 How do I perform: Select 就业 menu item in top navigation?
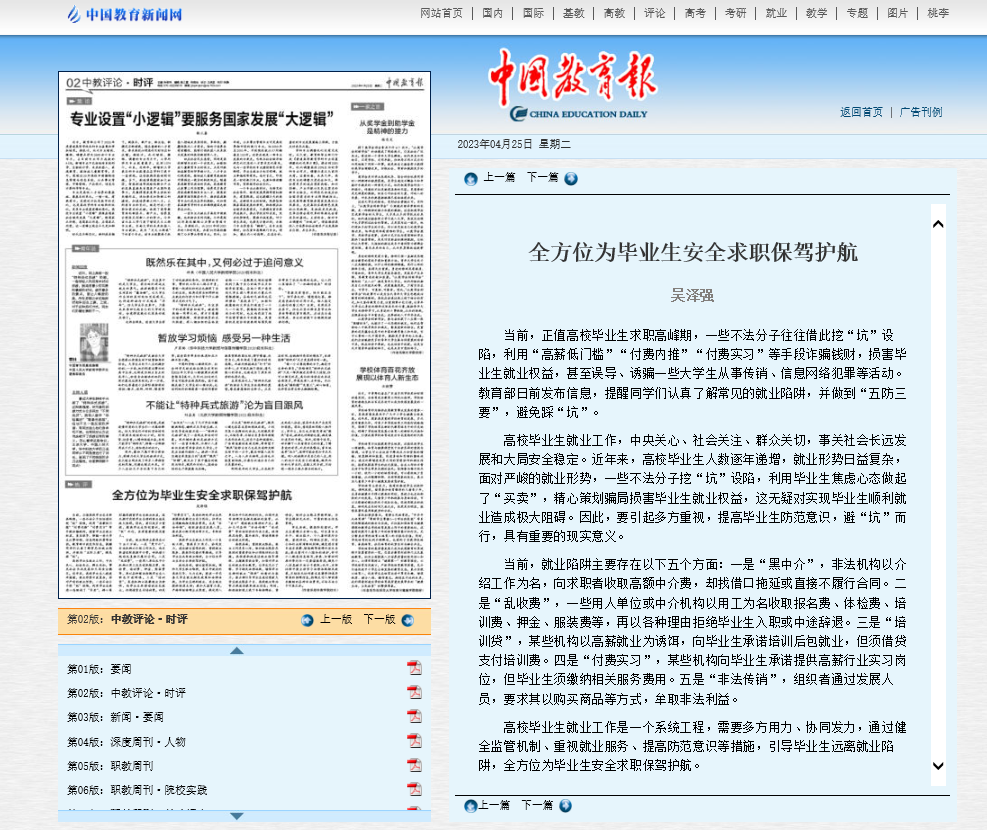(x=775, y=14)
